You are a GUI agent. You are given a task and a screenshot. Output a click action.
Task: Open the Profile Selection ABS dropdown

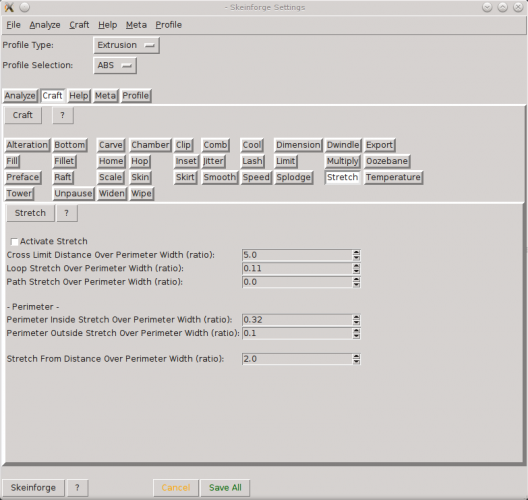coord(115,65)
